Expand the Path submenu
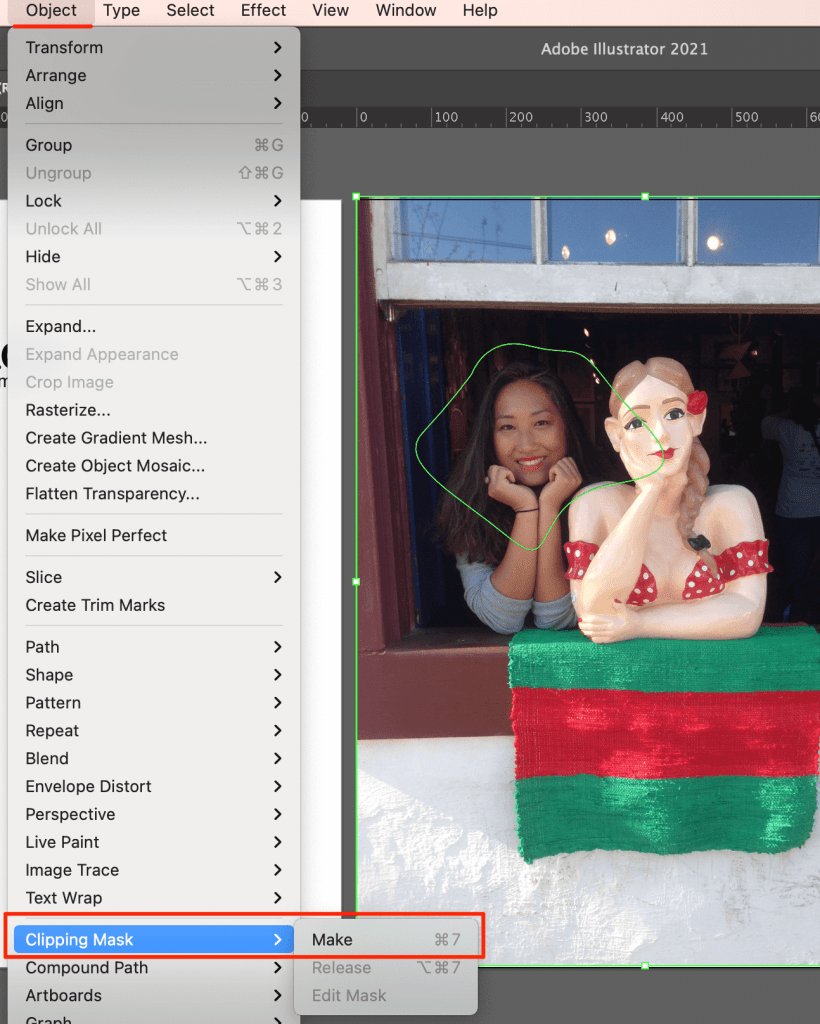 (42, 647)
